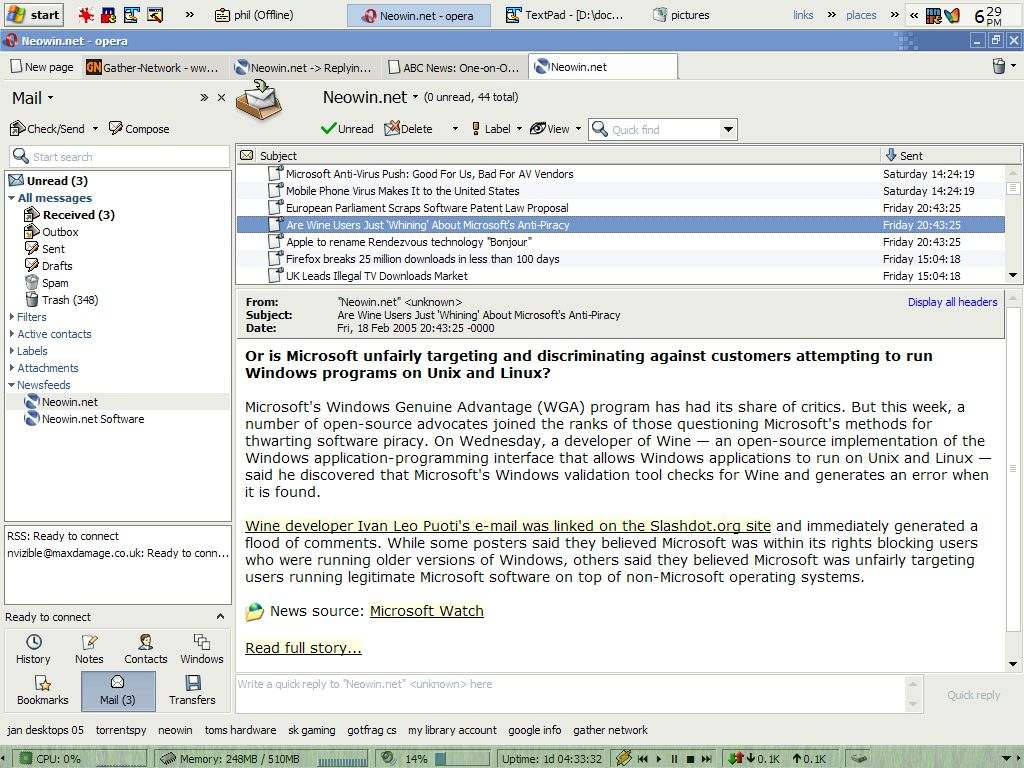Click the envelope status column header icon

pos(247,155)
